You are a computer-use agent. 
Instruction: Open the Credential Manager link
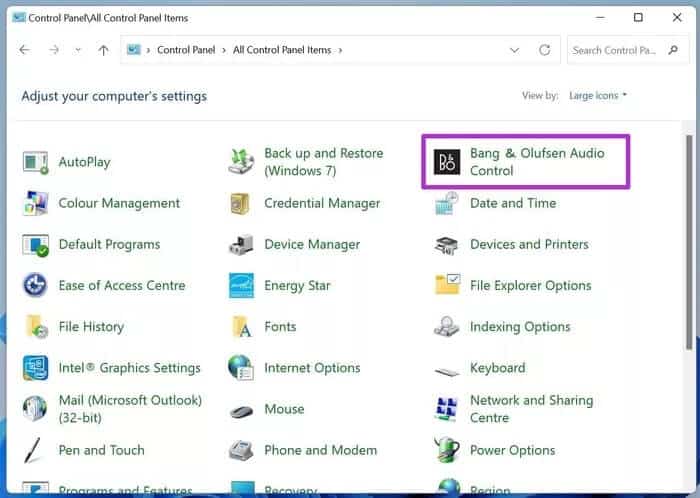322,203
